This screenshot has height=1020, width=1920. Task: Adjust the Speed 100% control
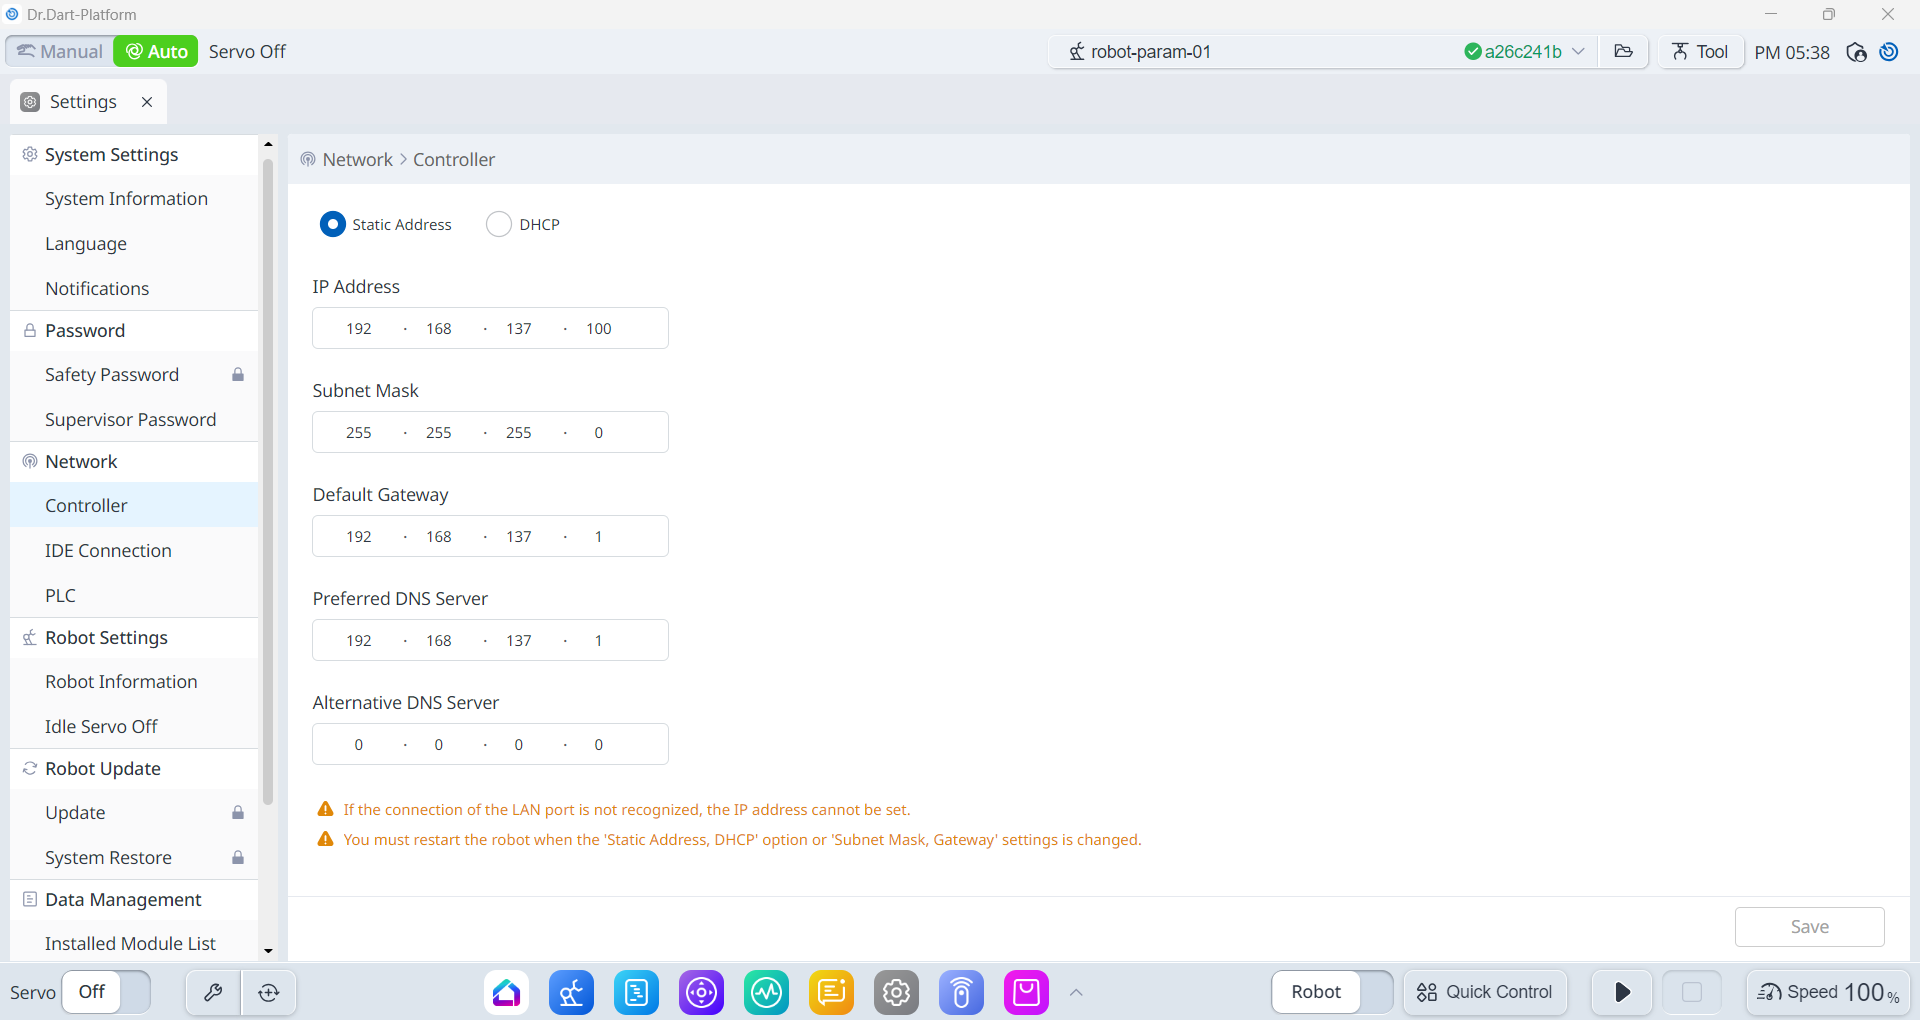(1829, 992)
